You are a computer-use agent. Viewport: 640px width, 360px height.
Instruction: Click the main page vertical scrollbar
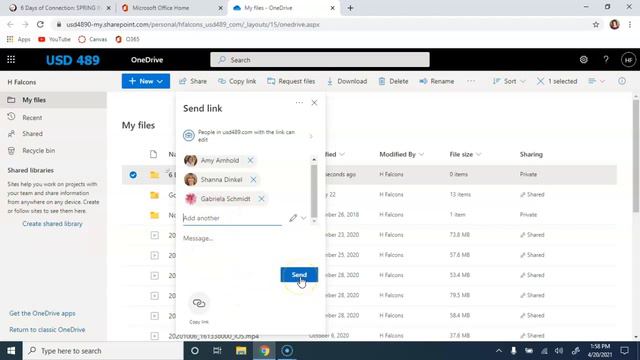tap(636, 155)
